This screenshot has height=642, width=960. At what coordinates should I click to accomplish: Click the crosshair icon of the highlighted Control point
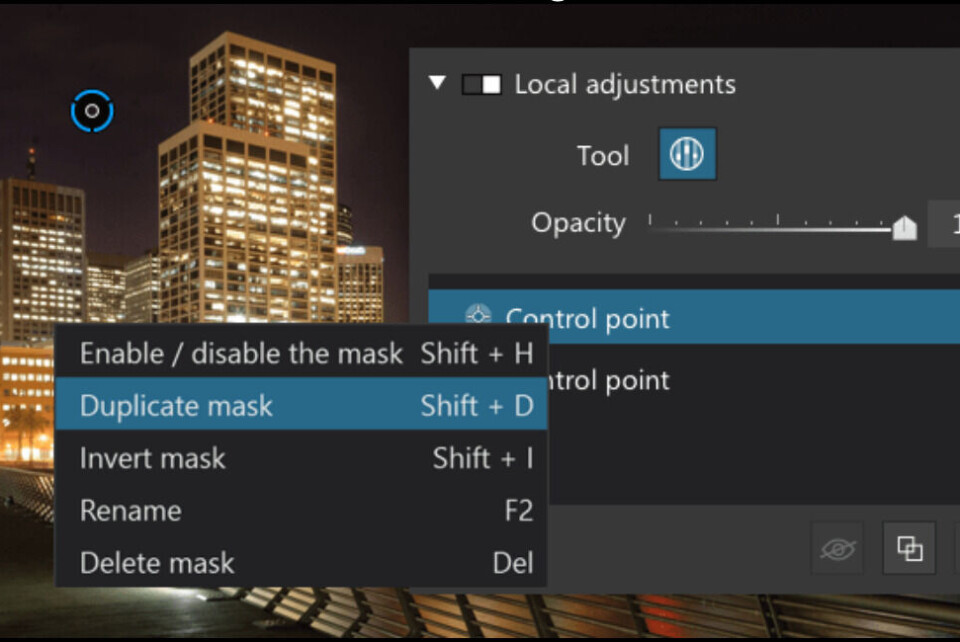pyautogui.click(x=478, y=318)
